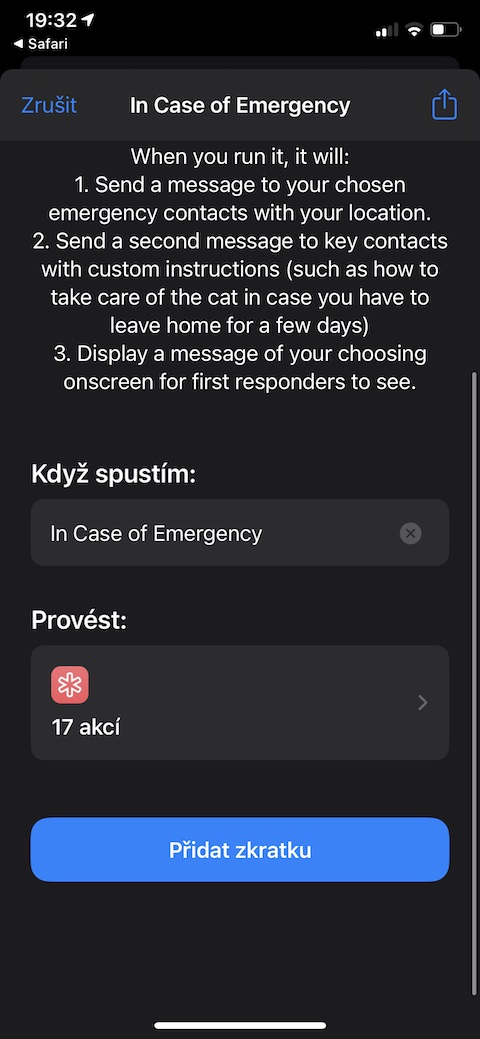Tap the Když spustím: heading
Image resolution: width=480 pixels, height=1039 pixels.
coord(113,474)
